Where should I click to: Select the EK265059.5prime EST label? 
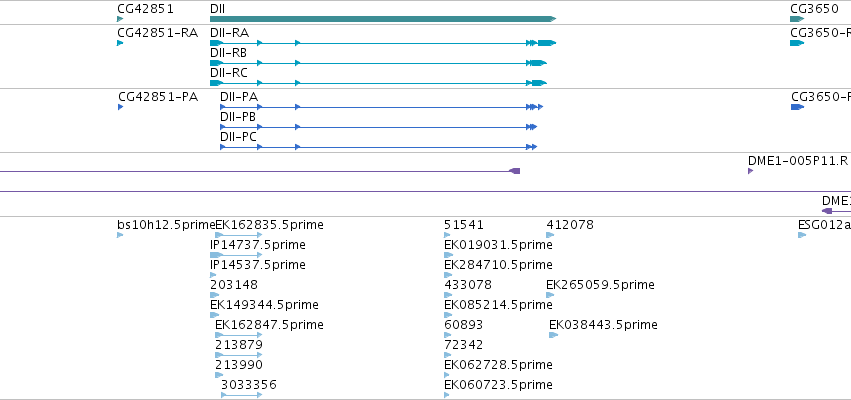coord(600,285)
